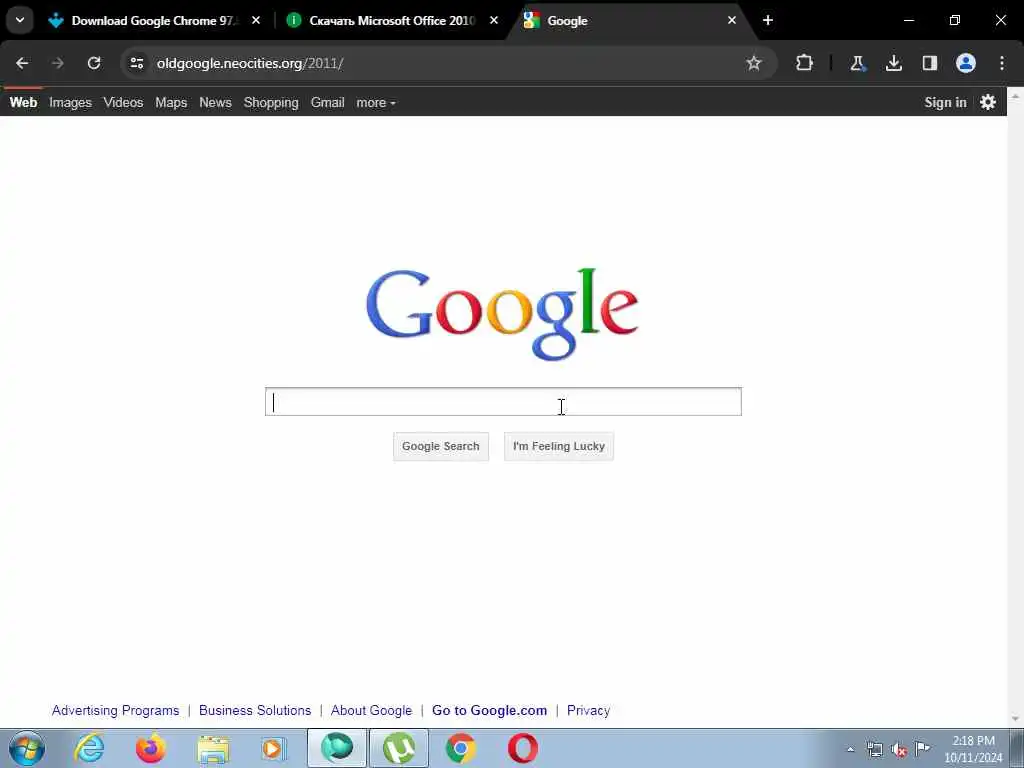1024x768 pixels.
Task: Open About Google link
Action: click(372, 711)
